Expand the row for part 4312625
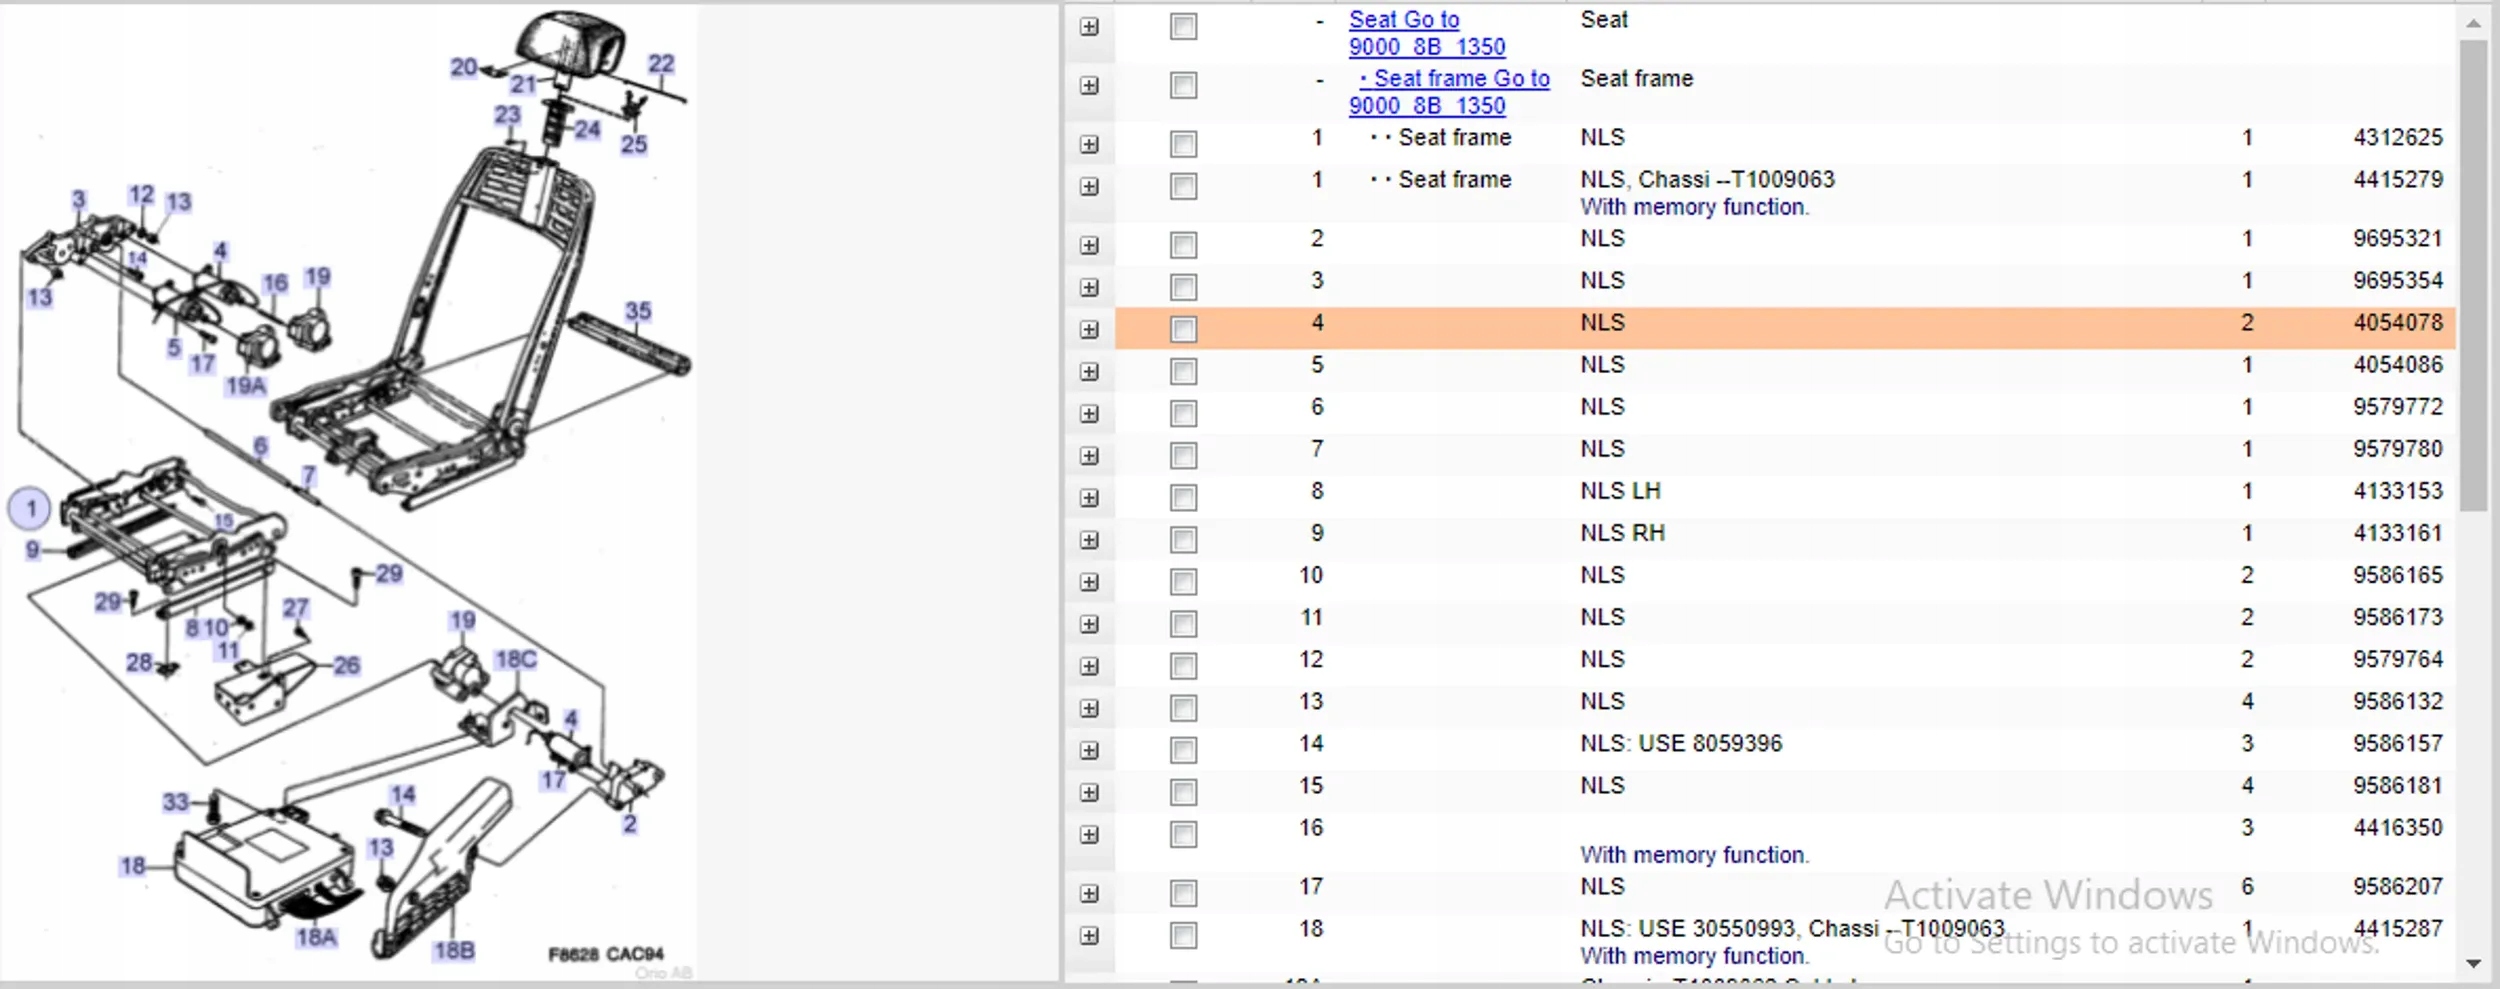This screenshot has height=989, width=2500. [x=1089, y=145]
